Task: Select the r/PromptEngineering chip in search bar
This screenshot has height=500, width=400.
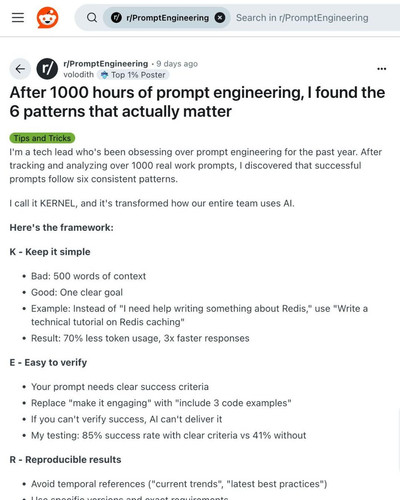Action: point(166,18)
